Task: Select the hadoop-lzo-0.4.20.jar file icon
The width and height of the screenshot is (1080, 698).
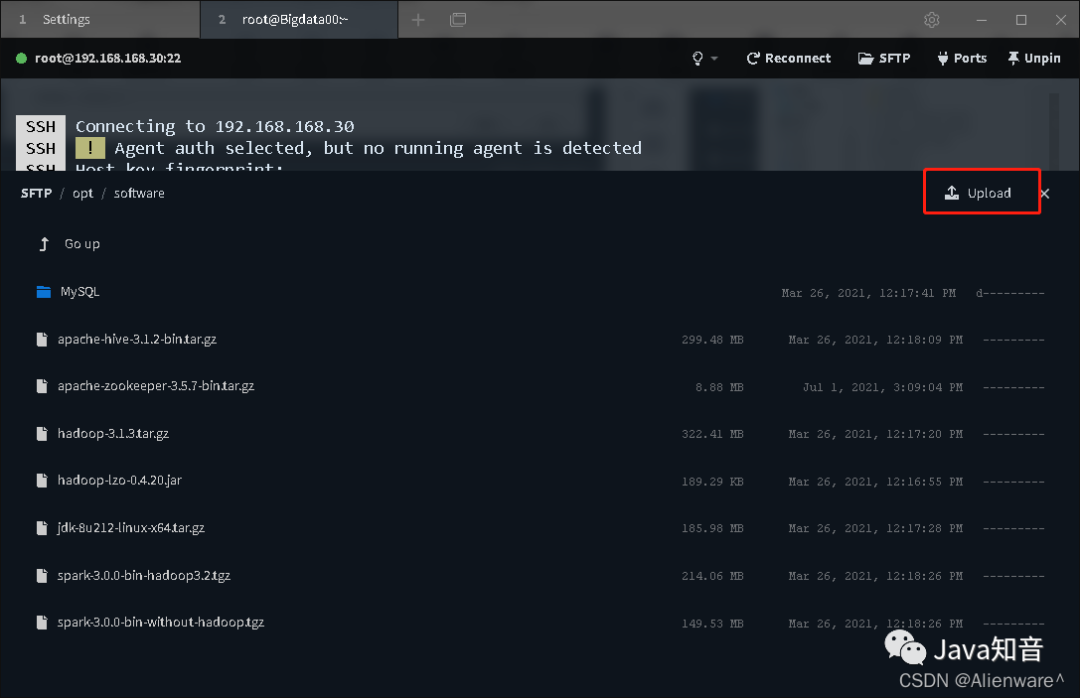Action: [42, 480]
